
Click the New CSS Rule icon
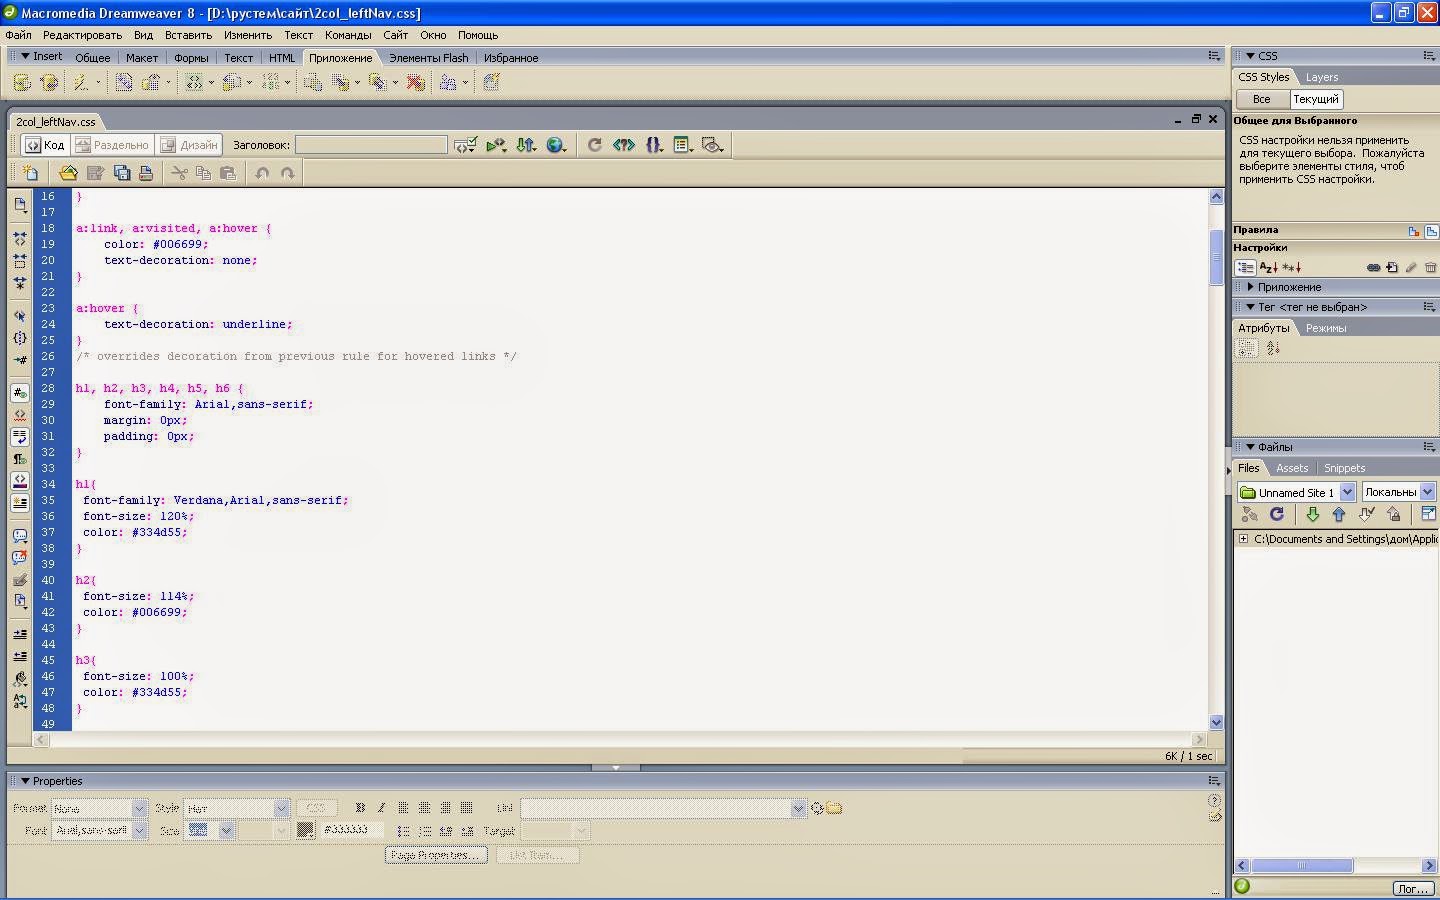point(1392,267)
